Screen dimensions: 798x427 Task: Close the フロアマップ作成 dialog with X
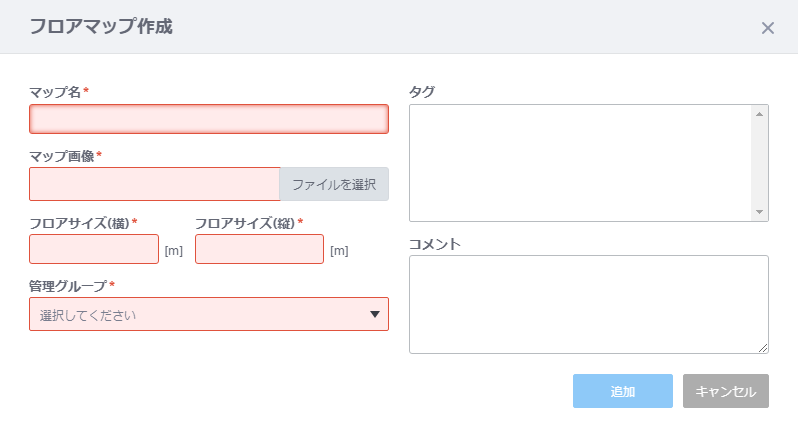coord(767,28)
